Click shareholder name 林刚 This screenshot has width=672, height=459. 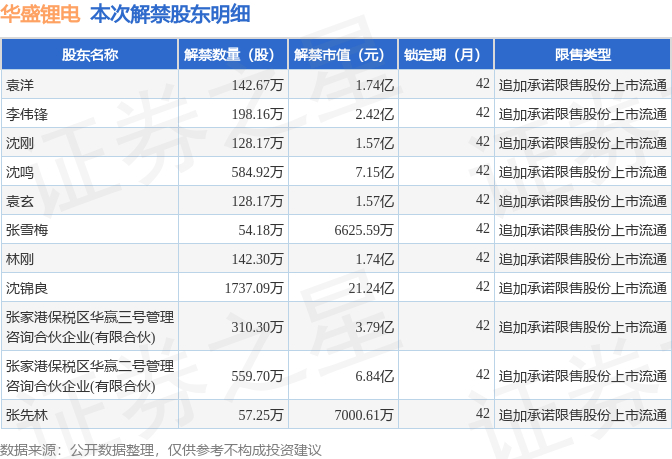20,259
